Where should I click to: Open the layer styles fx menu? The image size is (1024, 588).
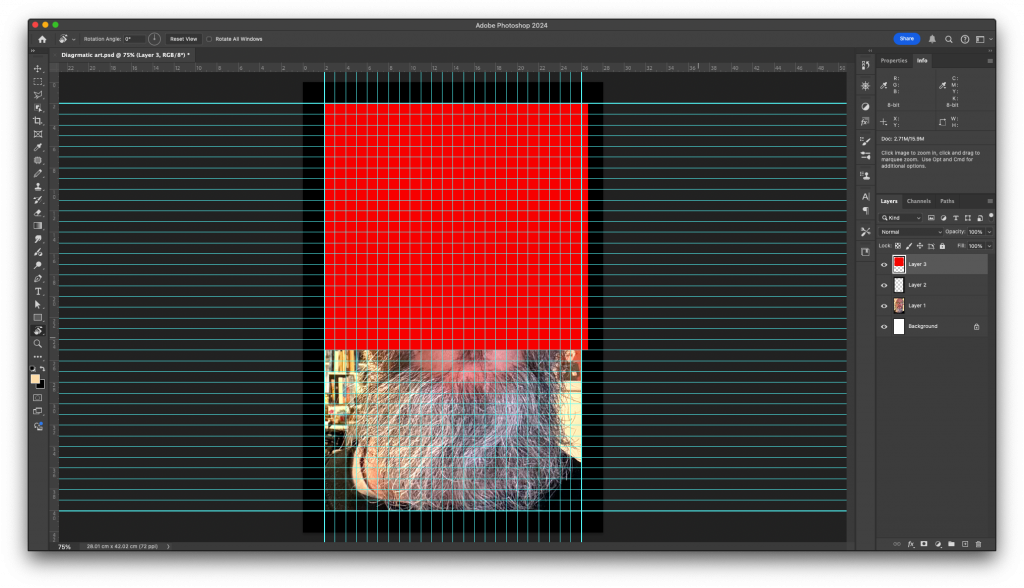click(x=911, y=544)
